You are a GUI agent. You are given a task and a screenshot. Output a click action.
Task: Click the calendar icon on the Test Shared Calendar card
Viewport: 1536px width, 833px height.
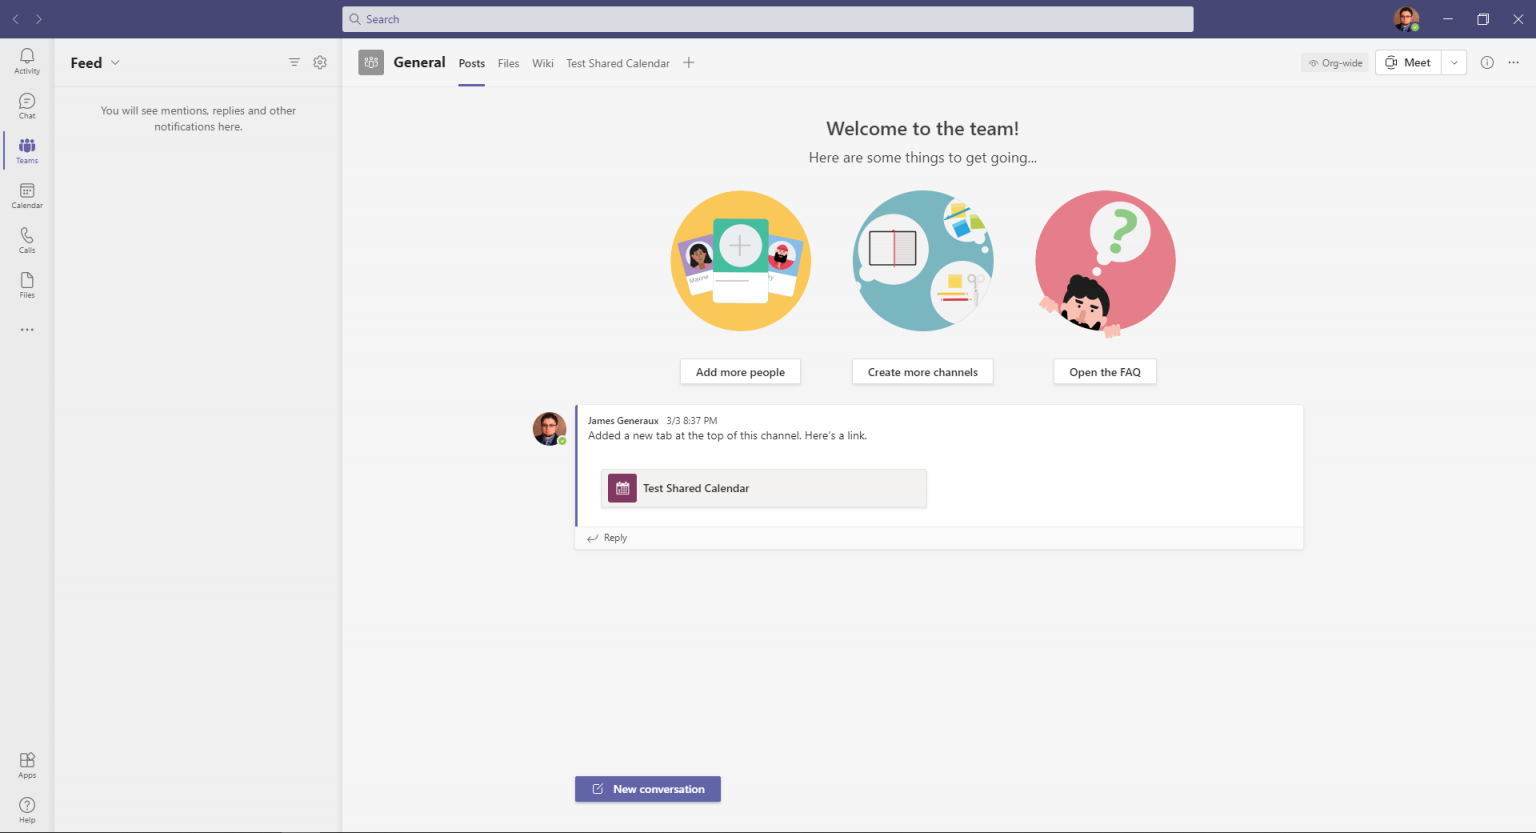[x=622, y=488]
